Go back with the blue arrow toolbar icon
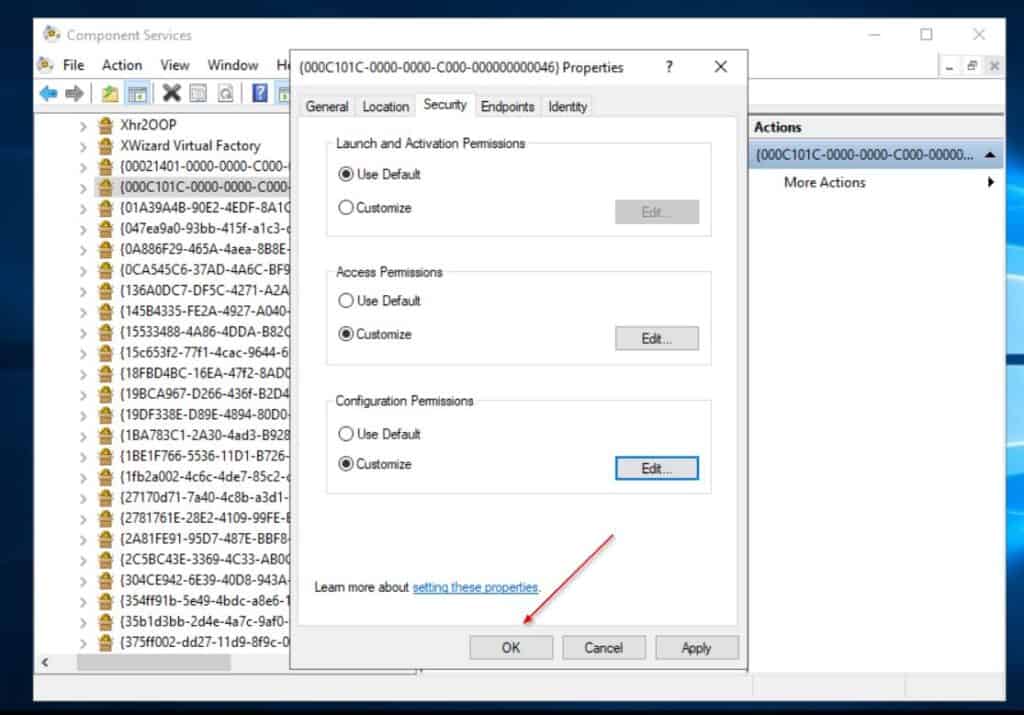The width and height of the screenshot is (1024, 715). click(x=48, y=93)
